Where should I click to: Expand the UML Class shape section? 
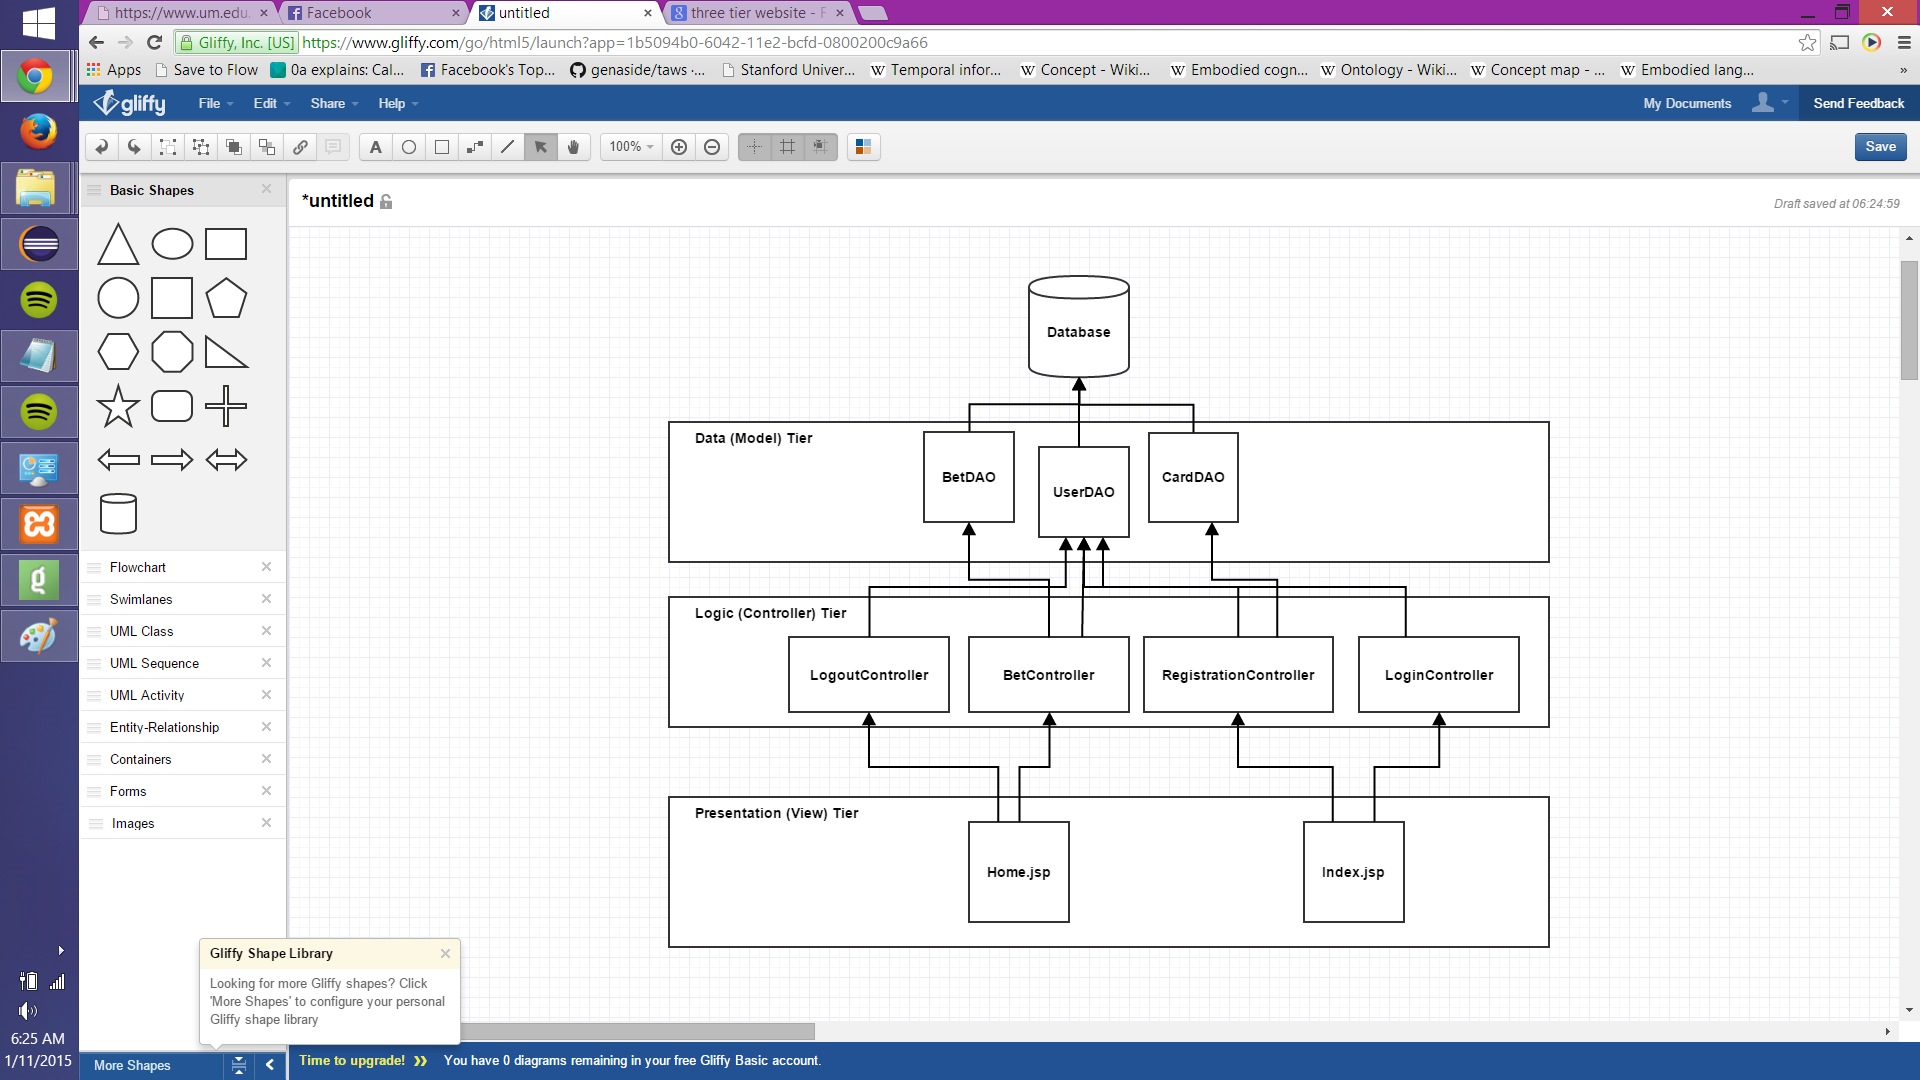coord(142,631)
